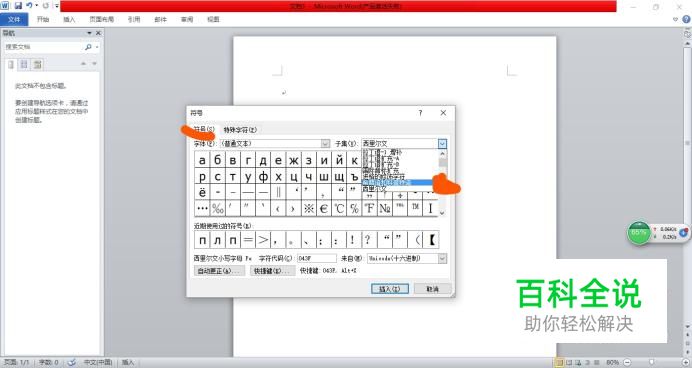Image resolution: width=692 pixels, height=368 pixels.
Task: Click the subset list scrollbar up arrow
Action: tap(443, 153)
